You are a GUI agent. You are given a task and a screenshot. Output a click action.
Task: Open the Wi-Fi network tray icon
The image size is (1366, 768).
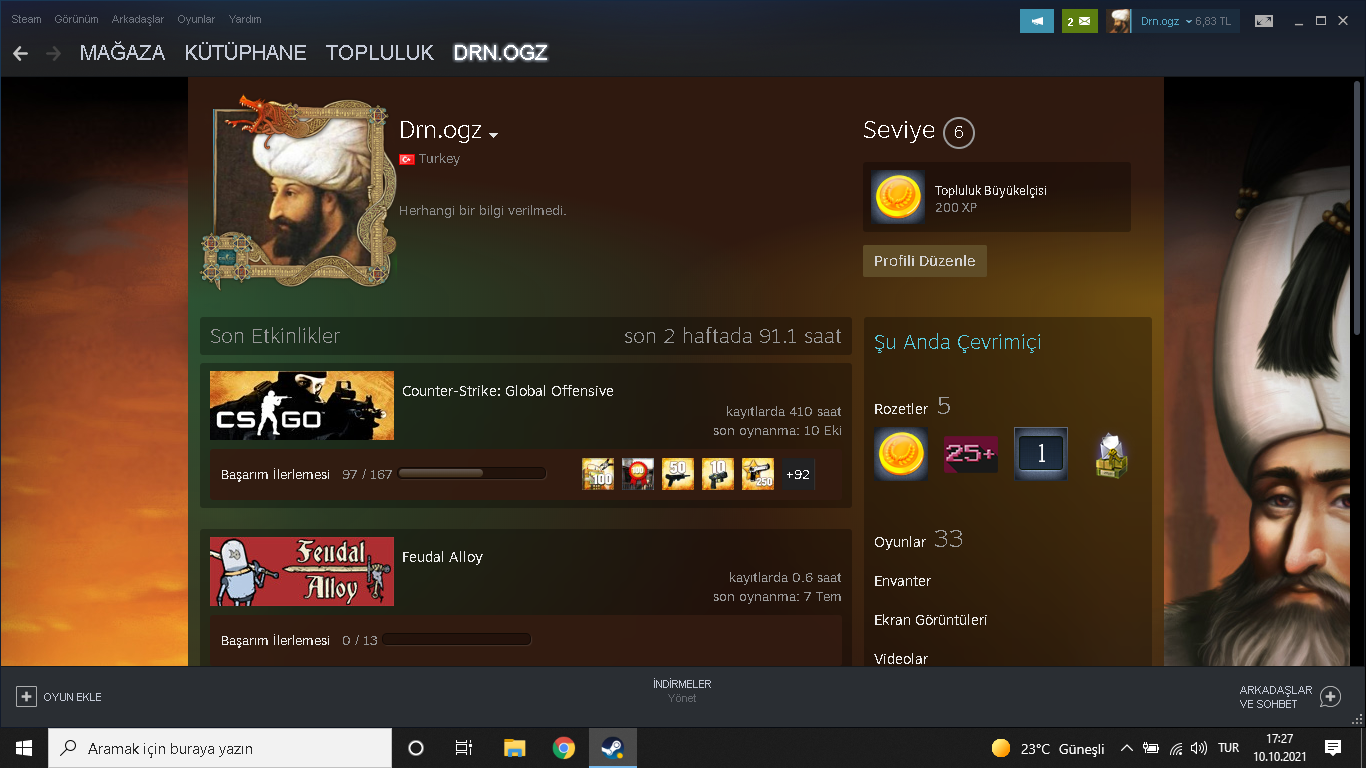click(x=1175, y=748)
